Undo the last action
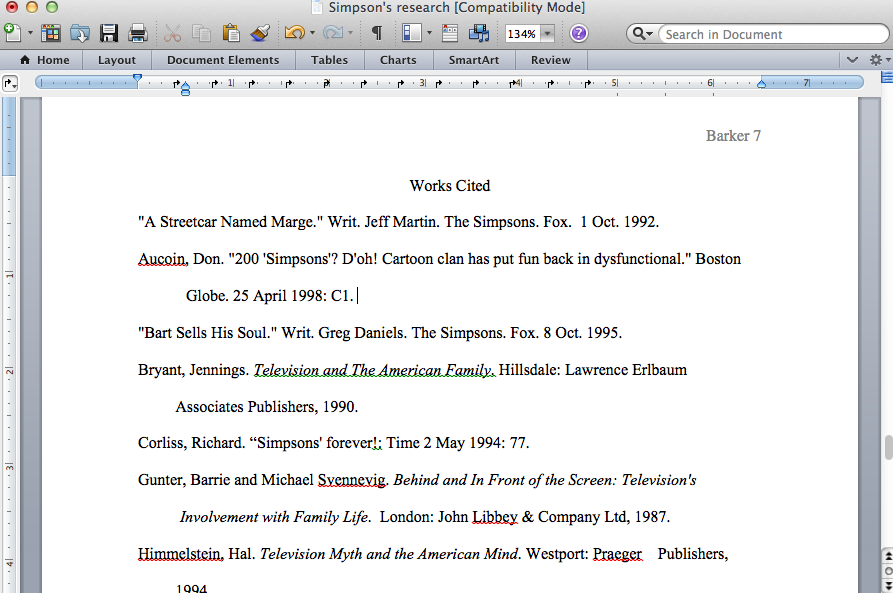The image size is (893, 593). point(295,33)
